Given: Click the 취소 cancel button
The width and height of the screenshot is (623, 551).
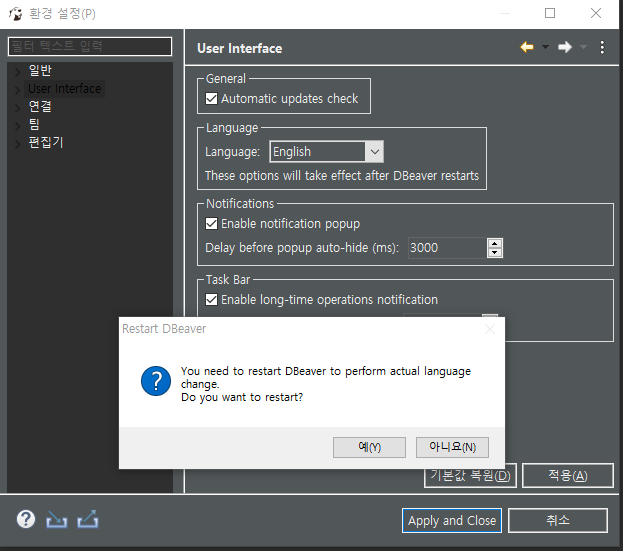Looking at the screenshot, I should (x=558, y=520).
